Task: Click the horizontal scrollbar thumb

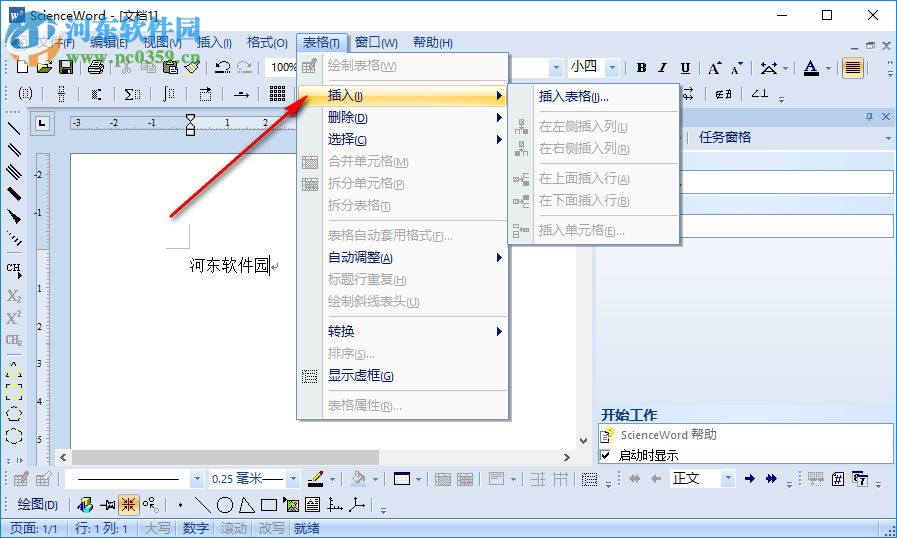Action: click(x=225, y=457)
